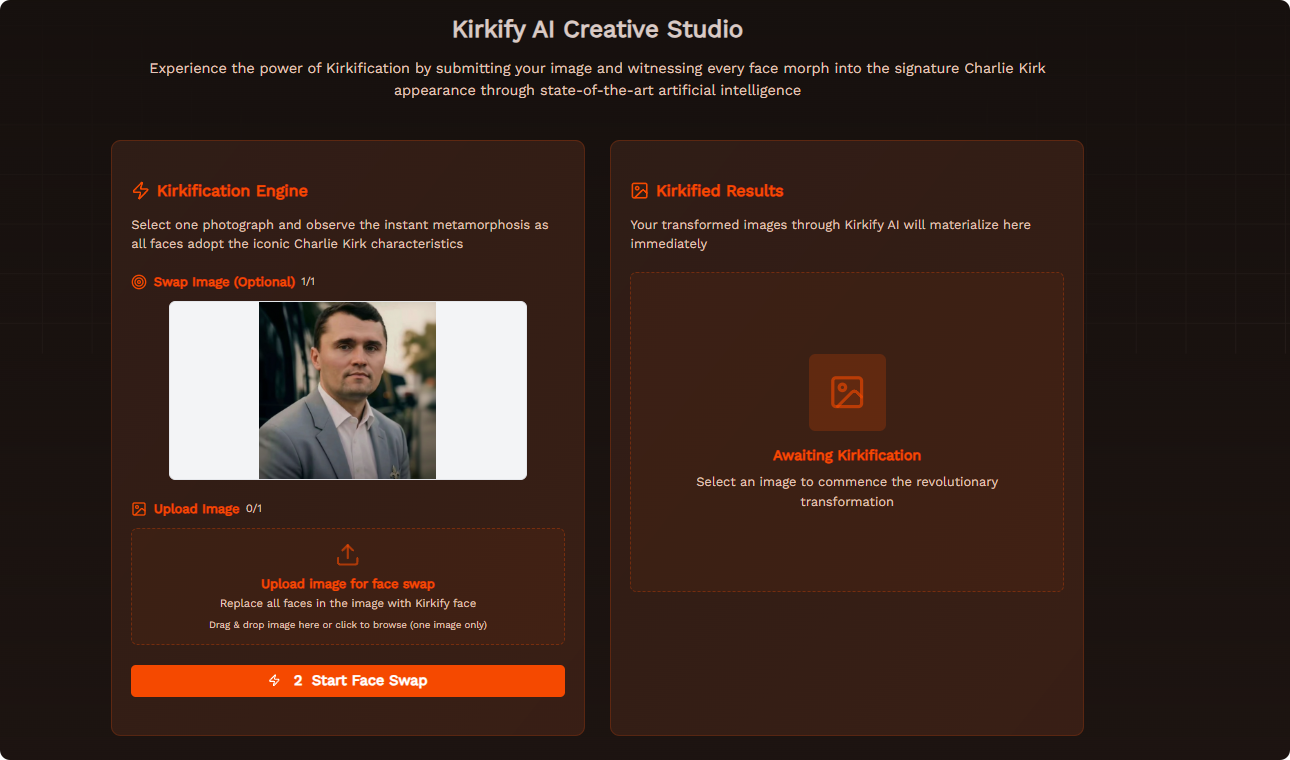Select the Kirkification Engine panel title
Viewport: 1290px width, 760px height.
pos(232,190)
